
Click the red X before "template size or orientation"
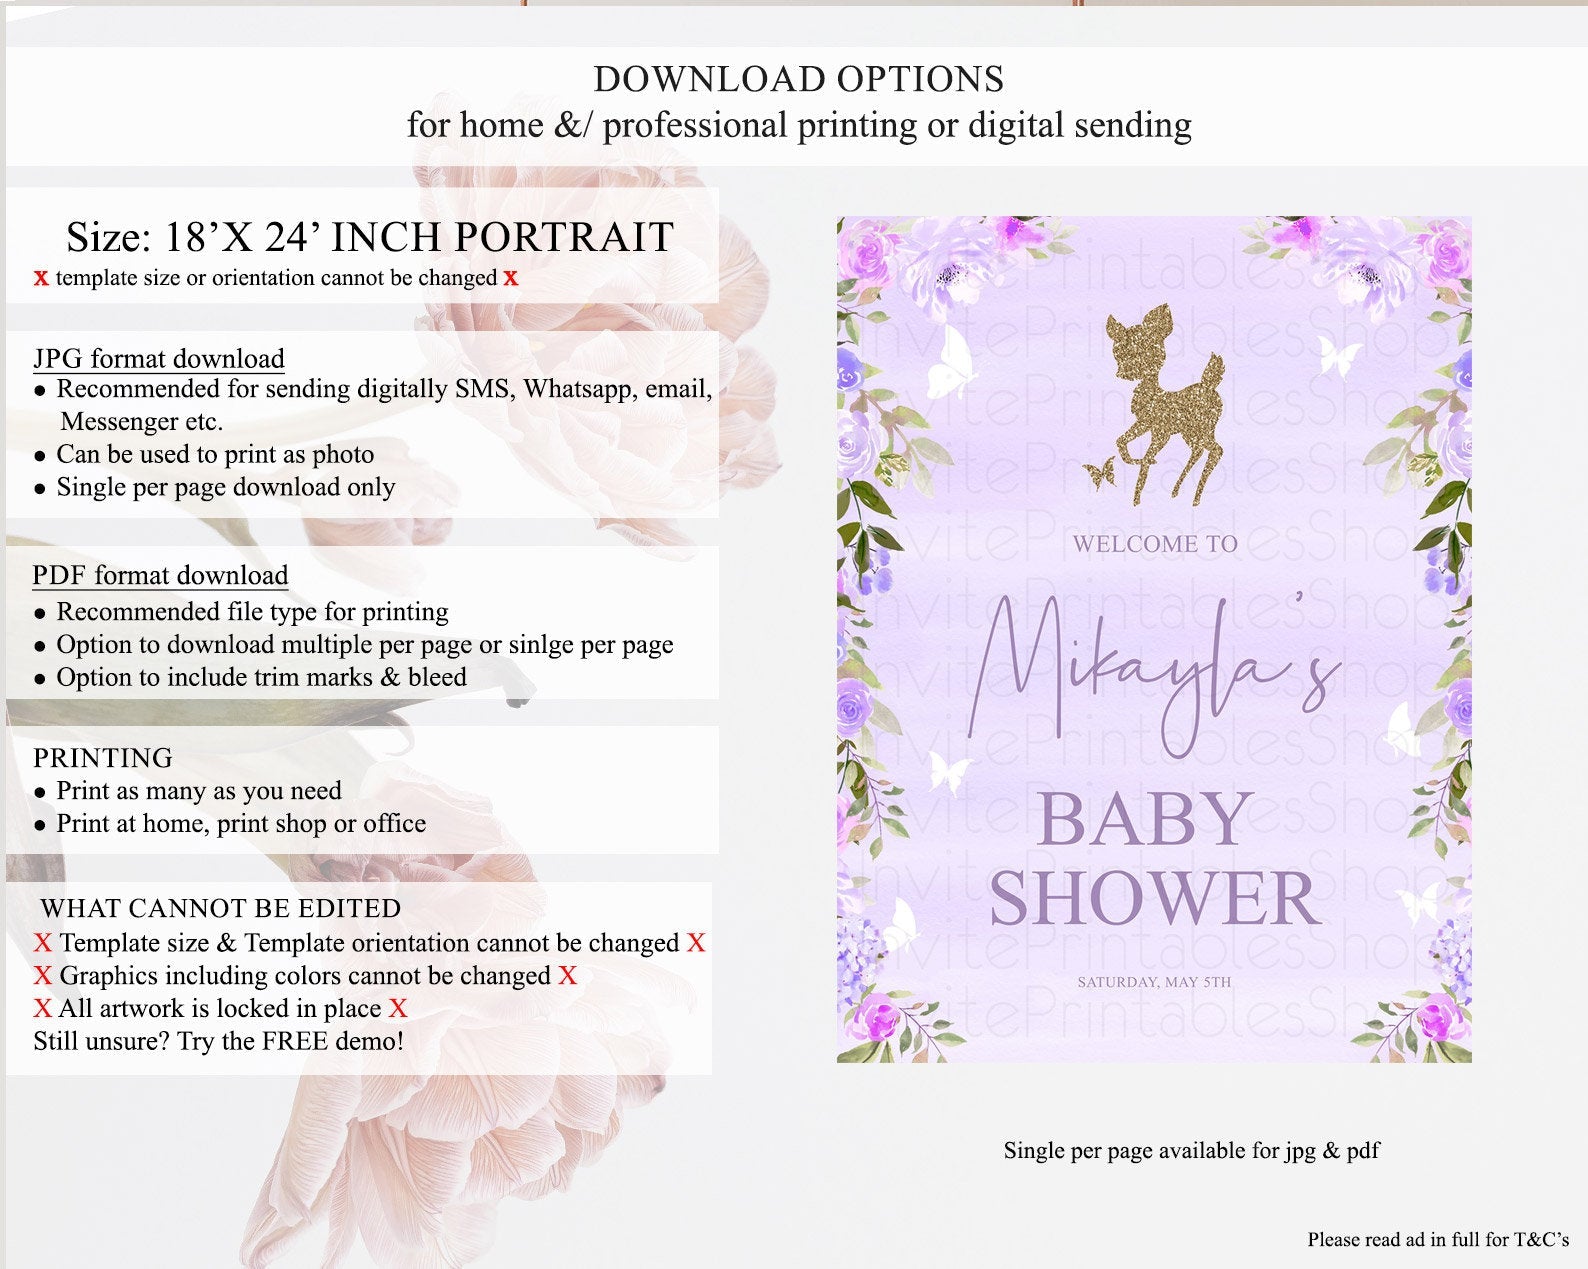click(x=41, y=278)
